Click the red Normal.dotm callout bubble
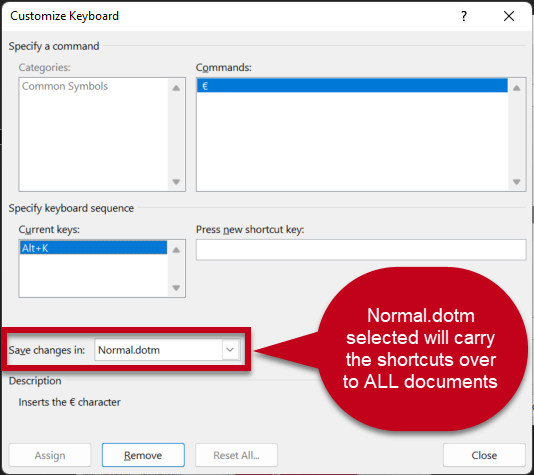This screenshot has height=475, width=534. click(421, 349)
